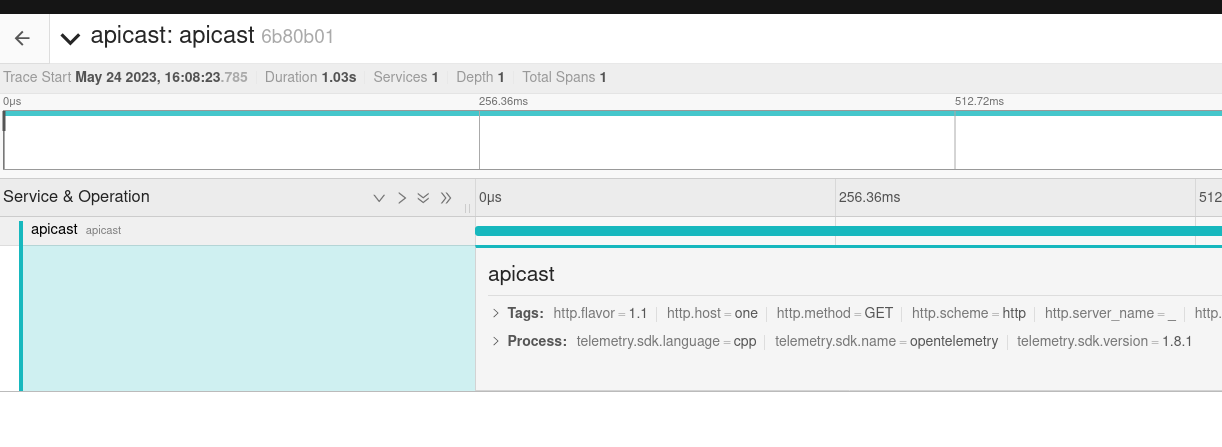Expand the Process section
Image resolution: width=1222 pixels, height=447 pixels.
[496, 341]
